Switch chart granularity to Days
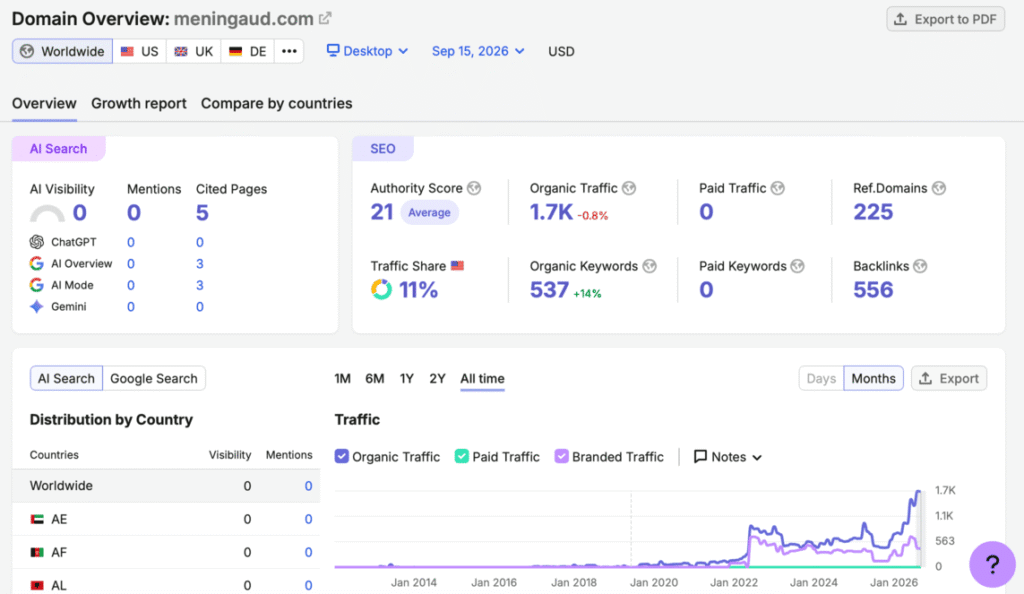 click(821, 379)
